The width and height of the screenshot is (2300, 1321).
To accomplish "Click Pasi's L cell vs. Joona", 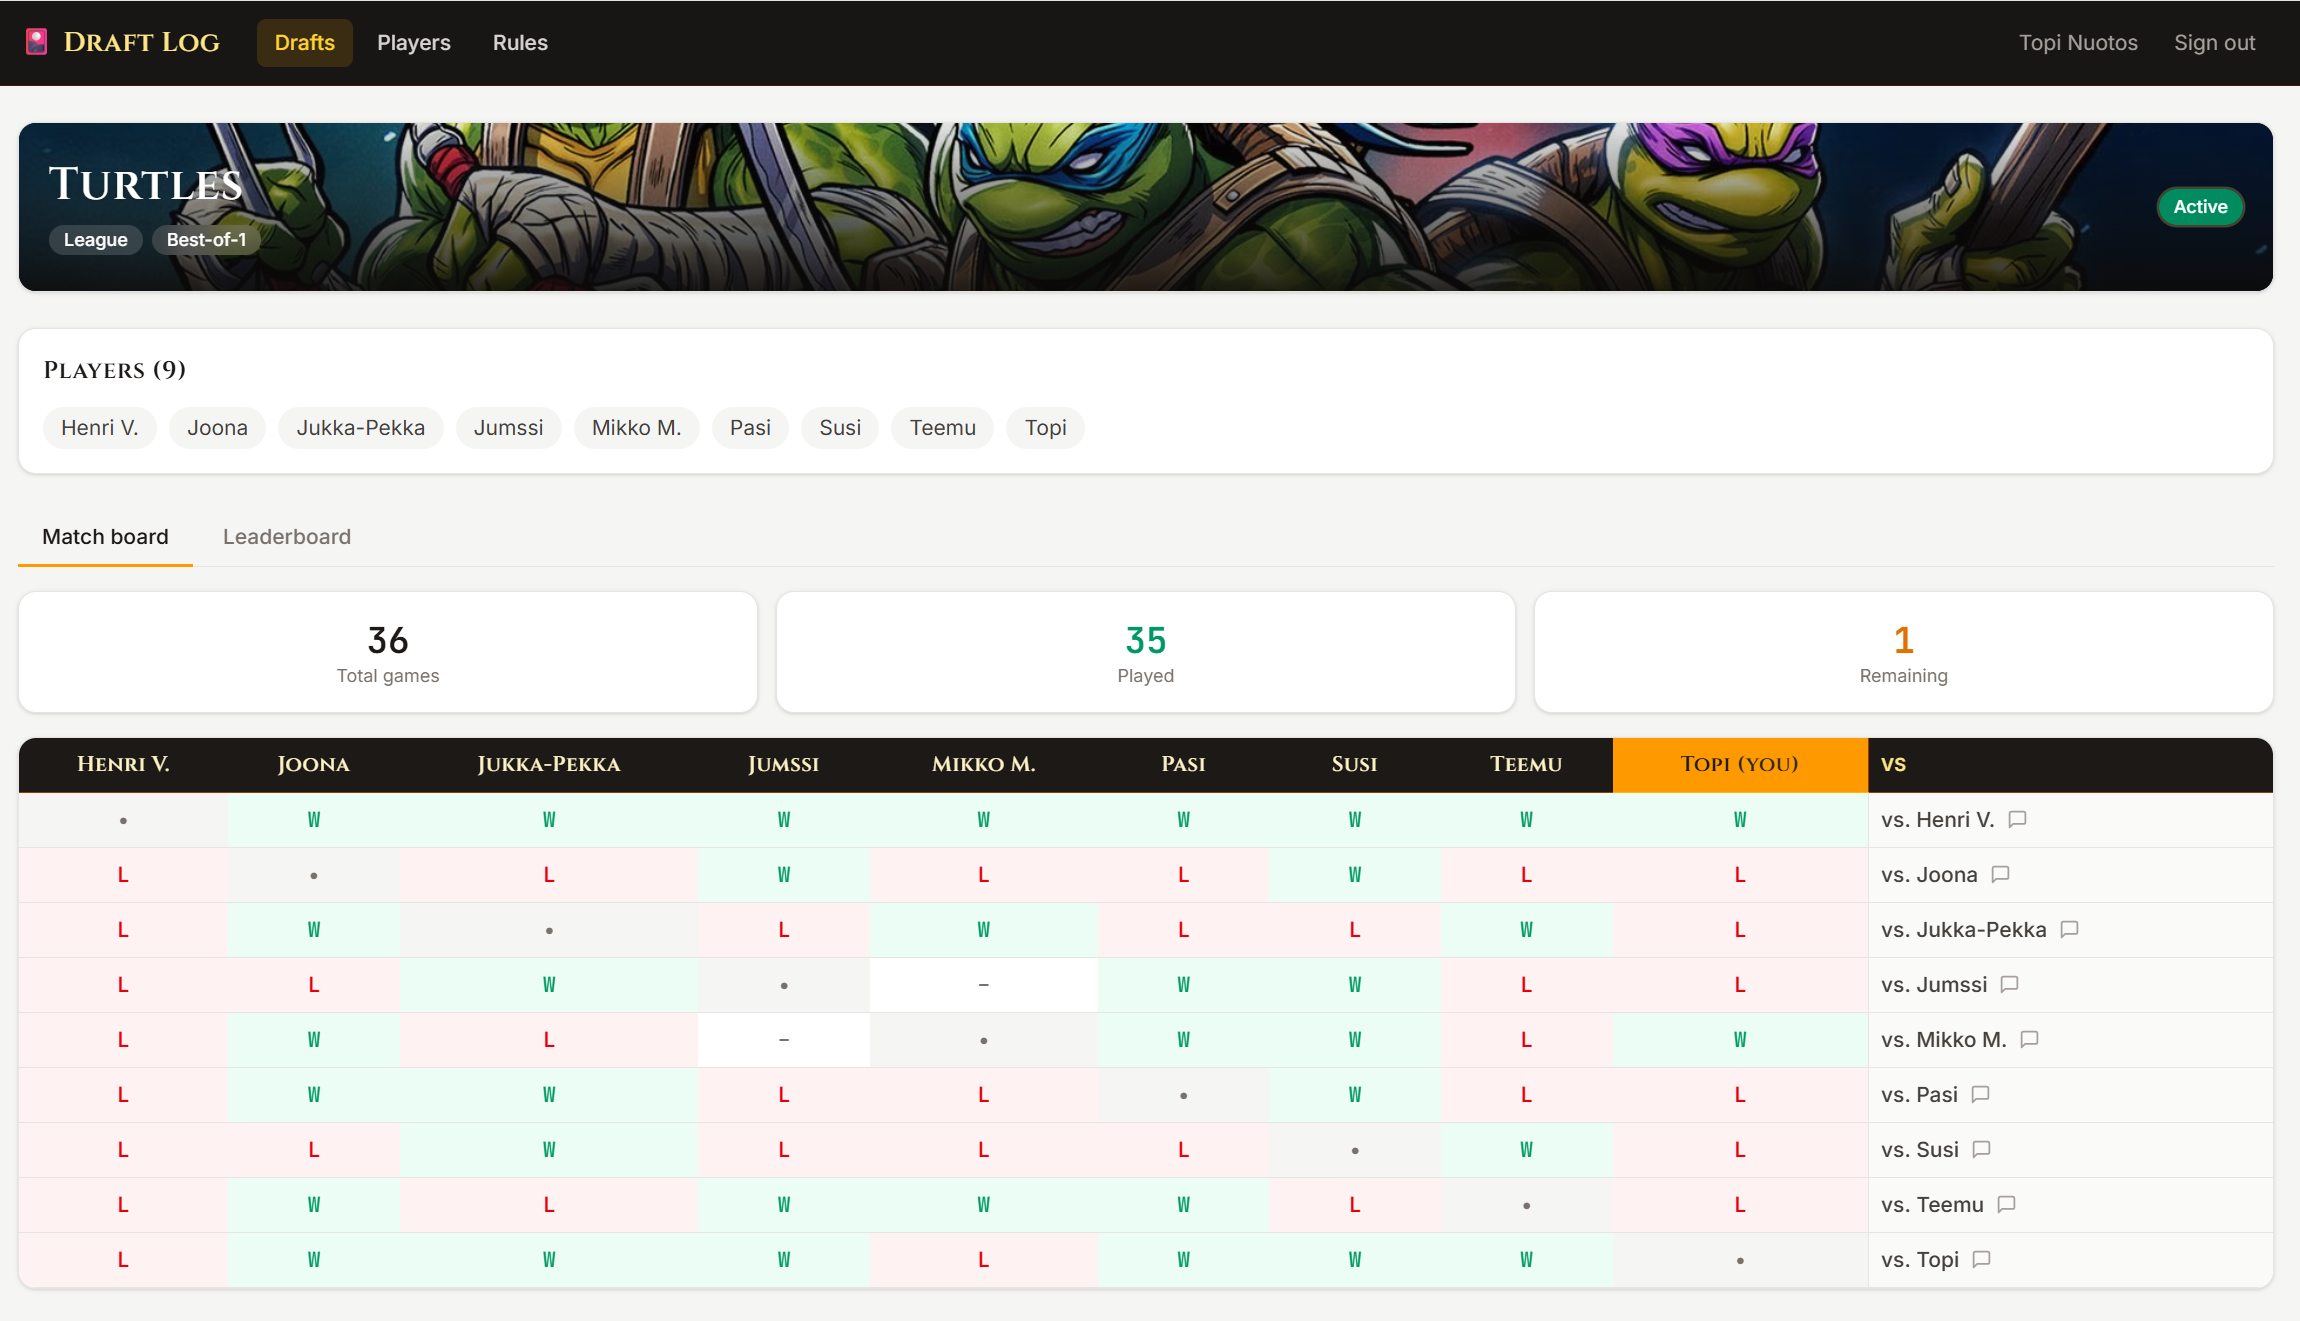I will coord(1184,875).
